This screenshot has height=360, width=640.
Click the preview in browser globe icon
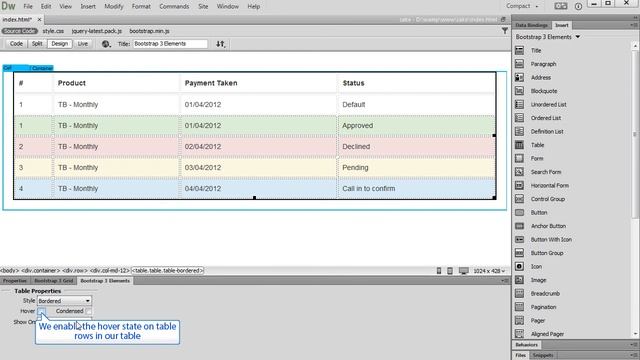106,44
